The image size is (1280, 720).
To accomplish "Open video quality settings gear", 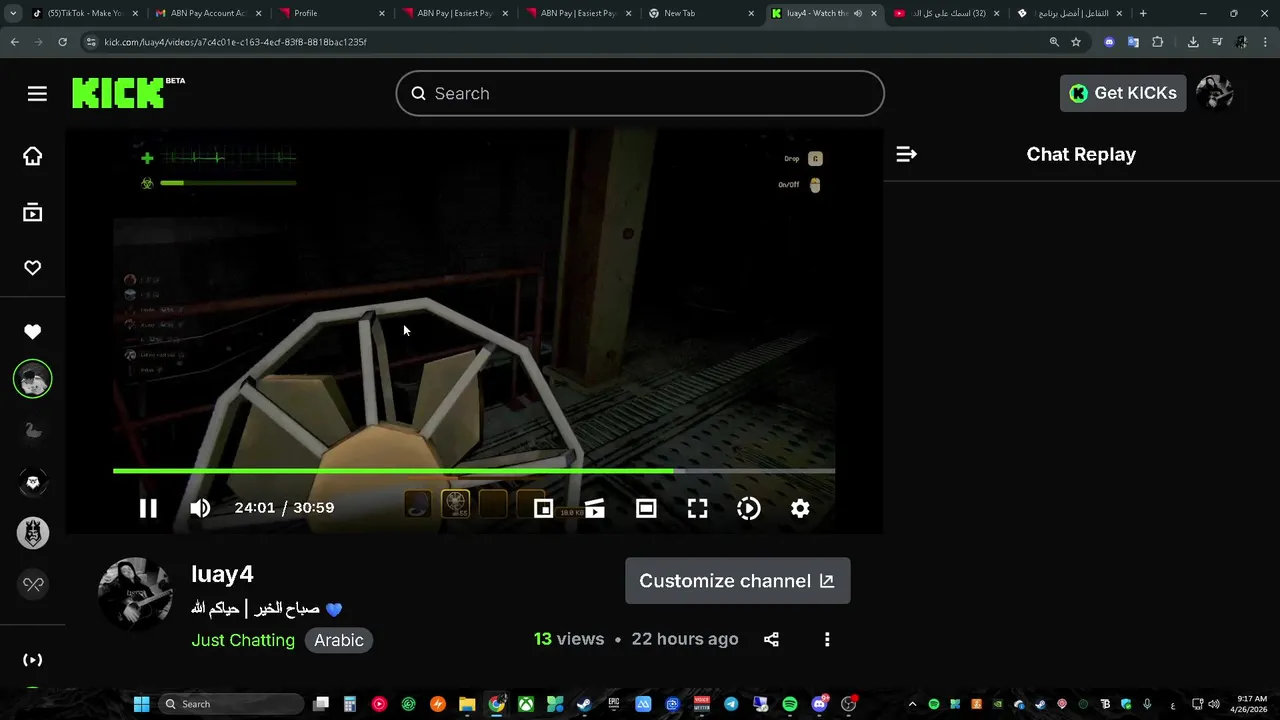I will [800, 508].
